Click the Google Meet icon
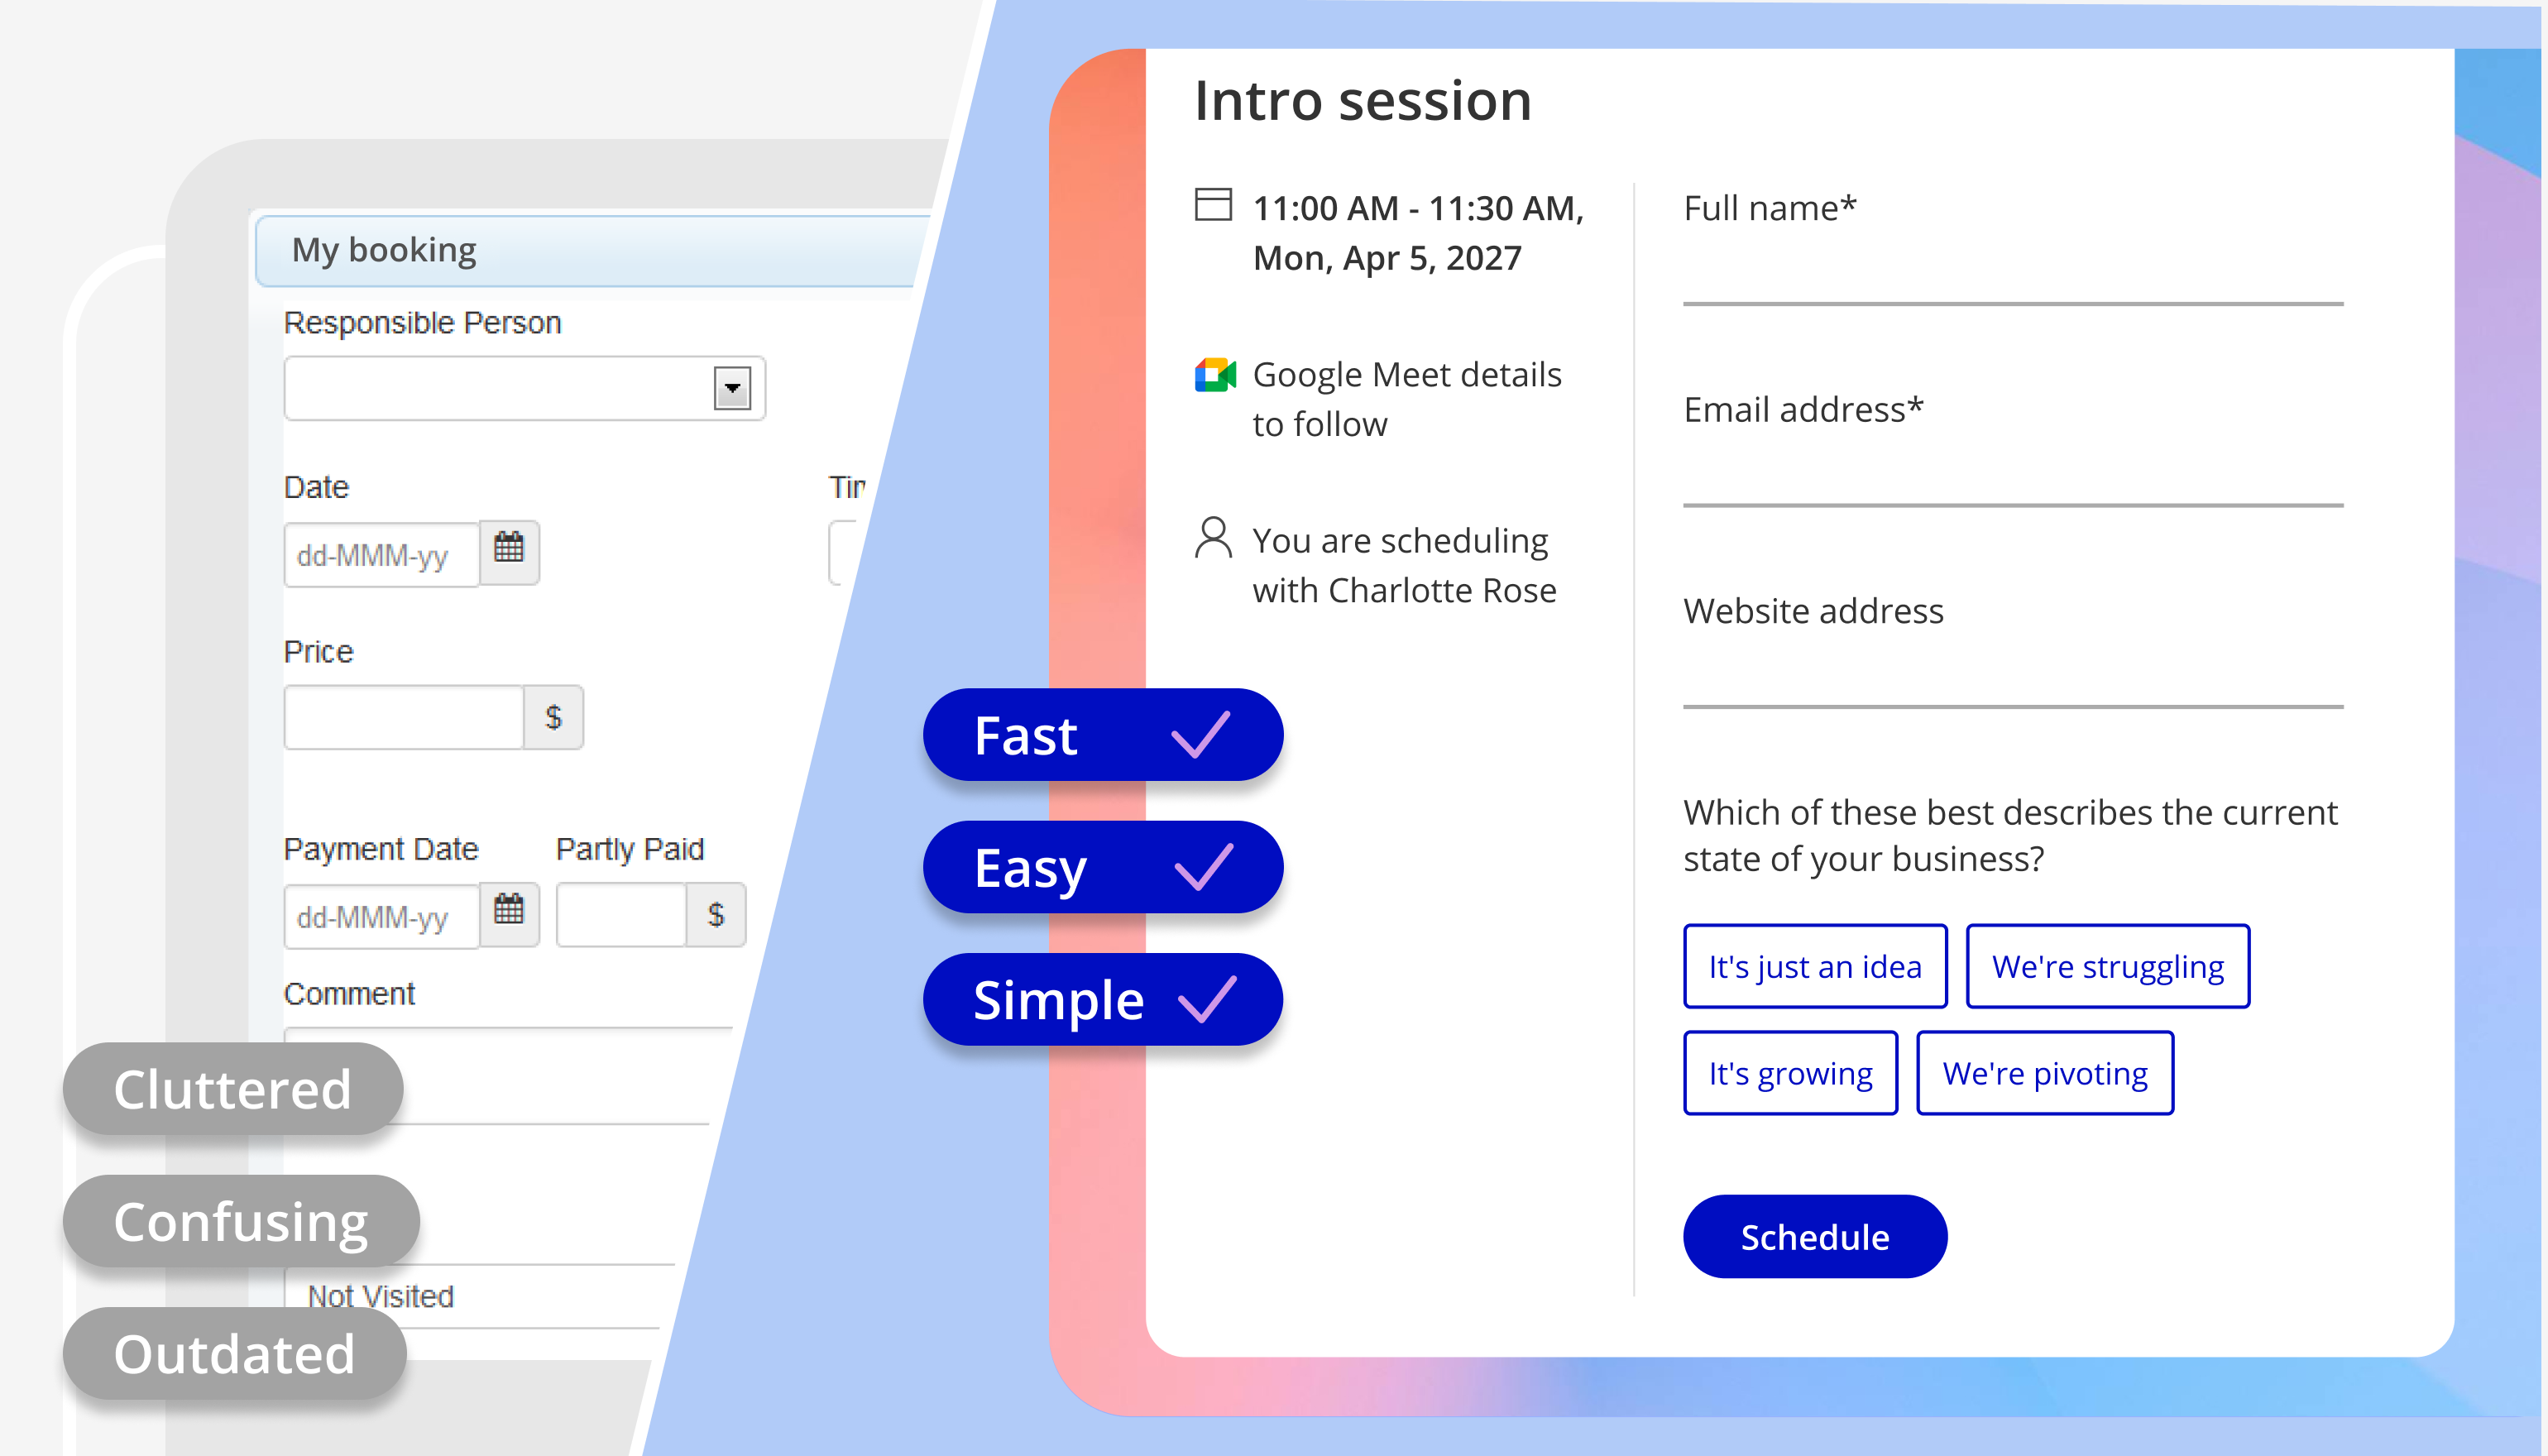The width and height of the screenshot is (2548, 1456). [x=1215, y=375]
